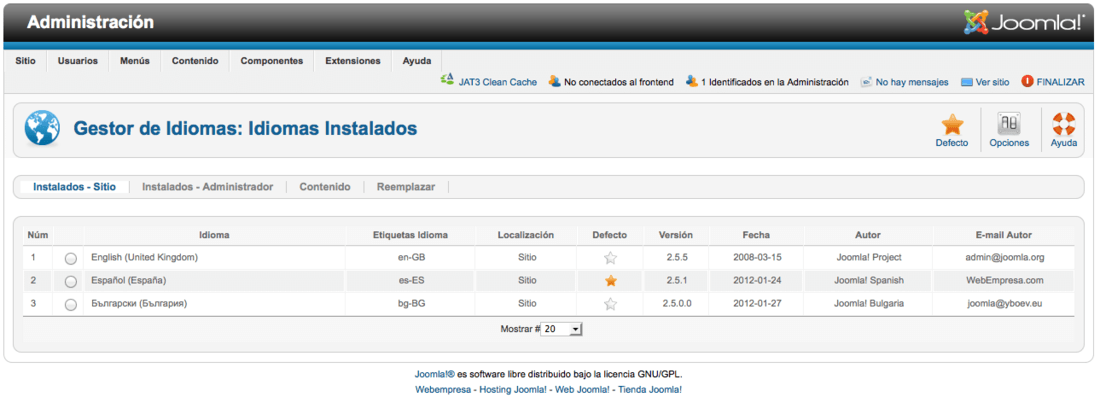Image resolution: width=1100 pixels, height=397 pixels.
Task: Click the Localización column header
Action: 526,235
